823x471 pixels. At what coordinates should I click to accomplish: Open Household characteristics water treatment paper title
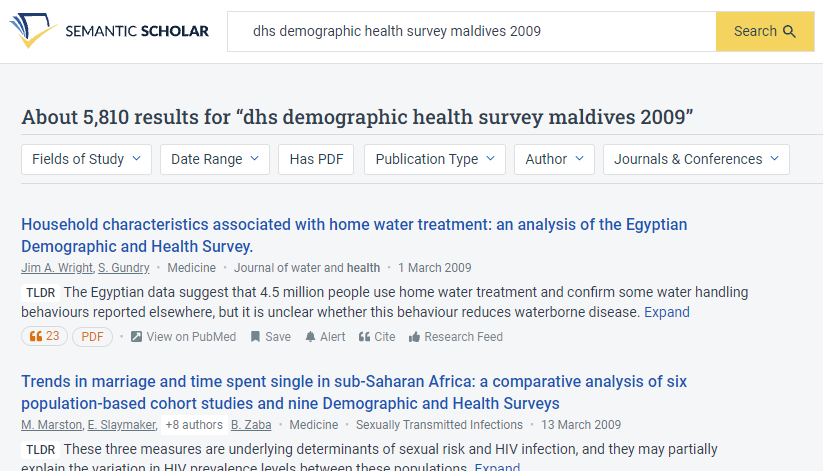(x=354, y=235)
